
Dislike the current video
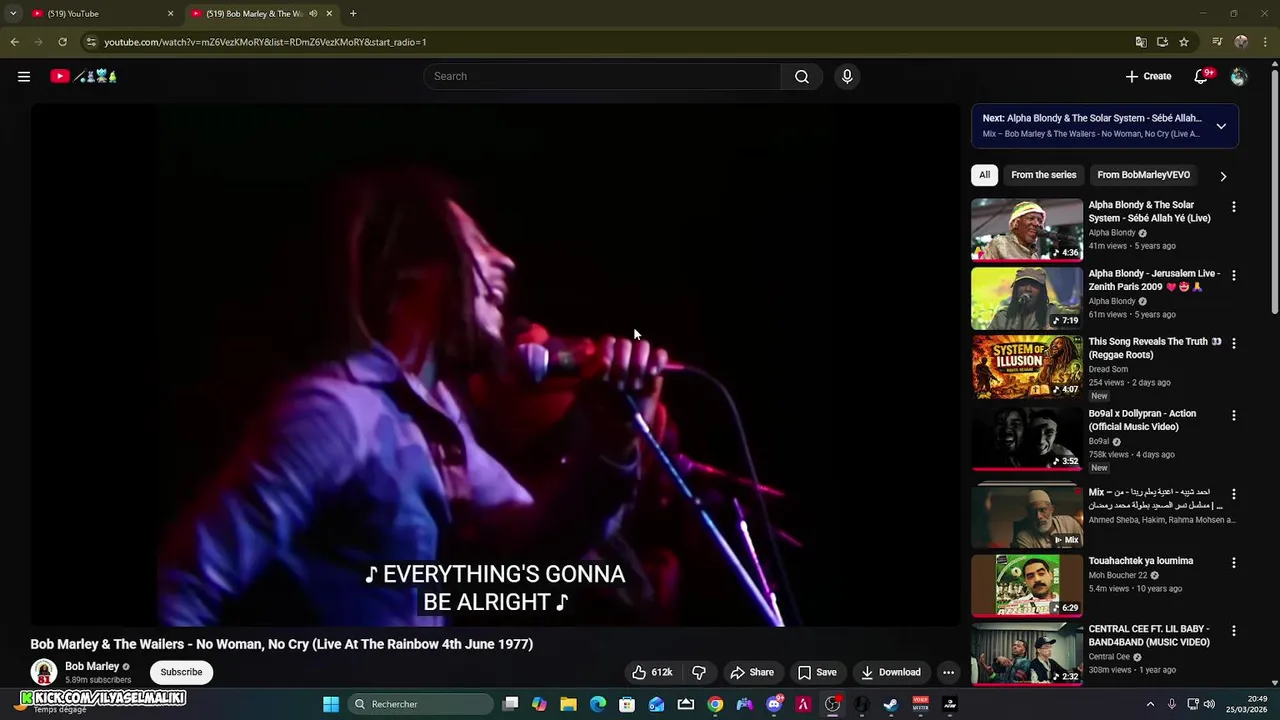pos(699,672)
